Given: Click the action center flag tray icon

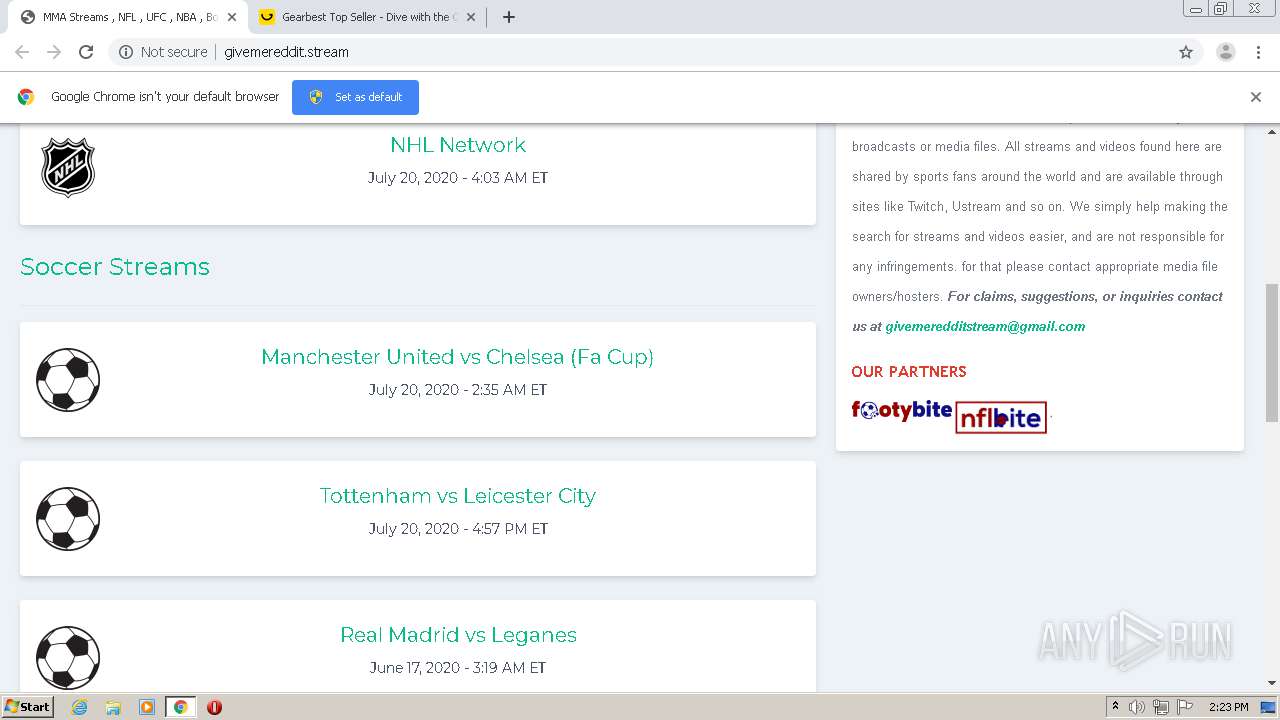Looking at the screenshot, I should click(x=1185, y=707).
